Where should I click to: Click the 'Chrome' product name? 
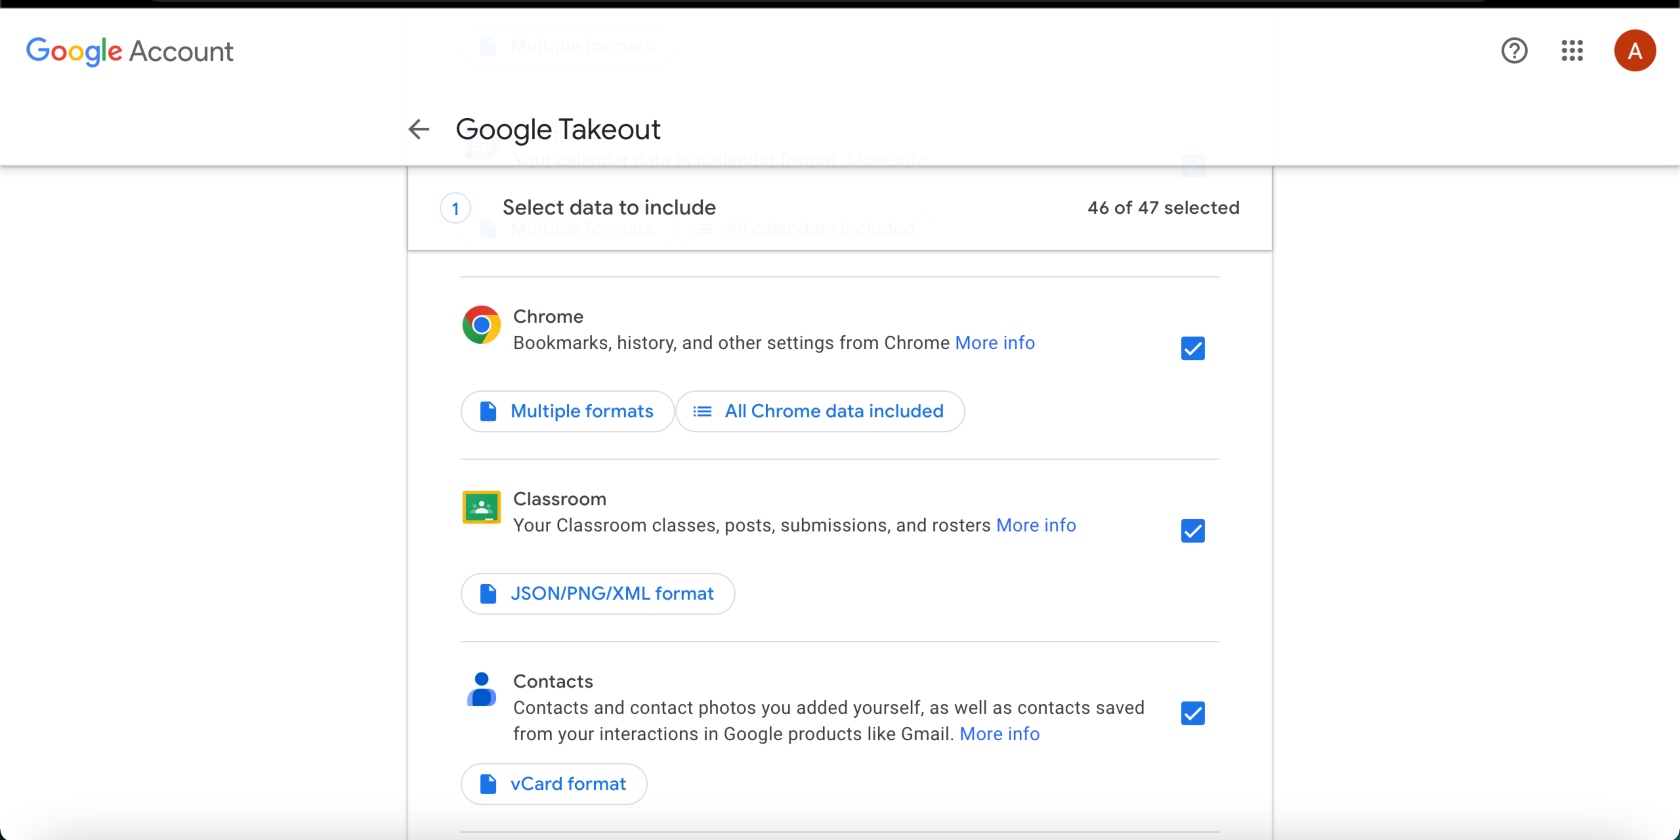(x=548, y=316)
